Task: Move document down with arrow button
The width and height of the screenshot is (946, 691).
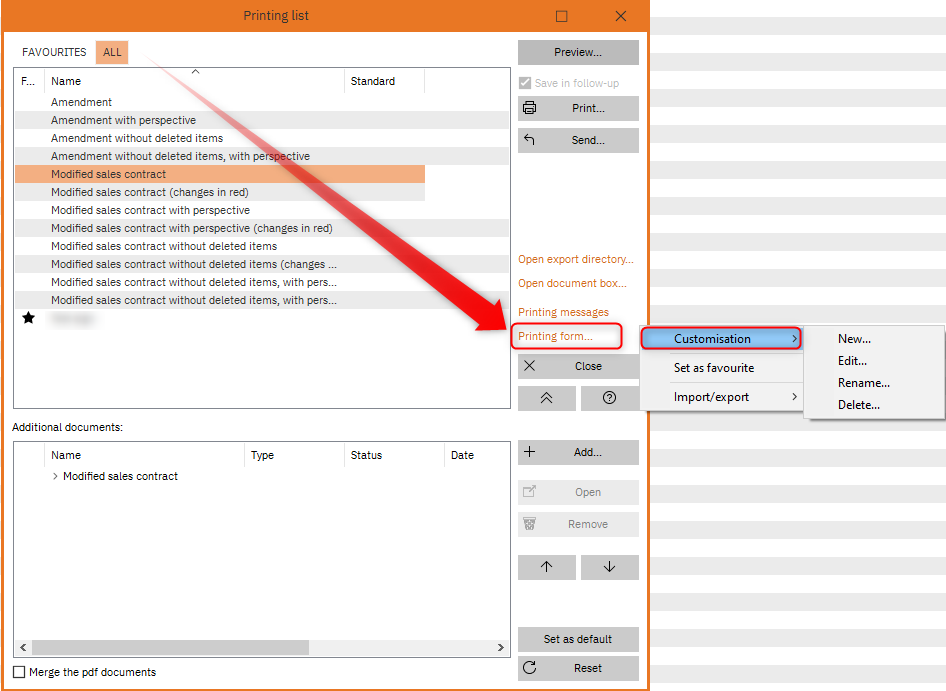Action: click(x=609, y=567)
